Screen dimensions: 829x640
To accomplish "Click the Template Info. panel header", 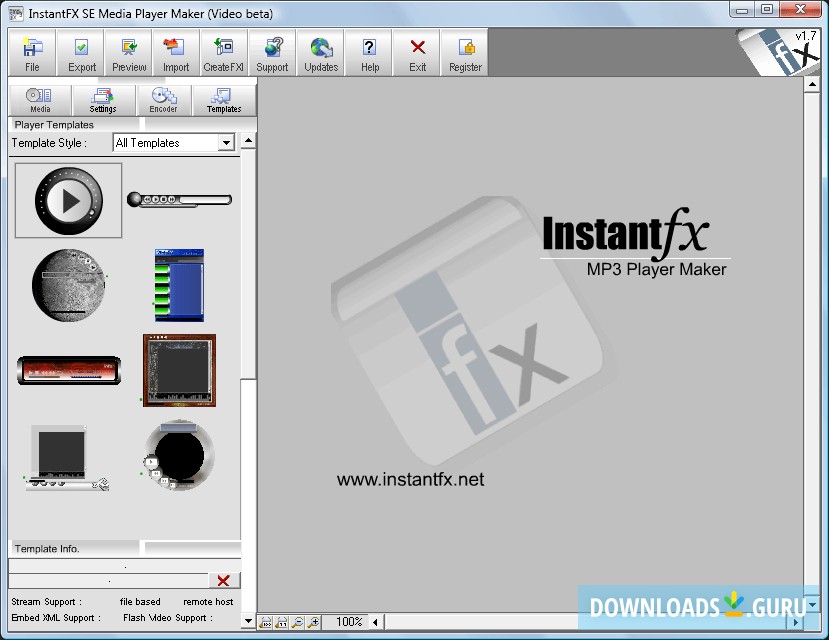I will pos(75,549).
